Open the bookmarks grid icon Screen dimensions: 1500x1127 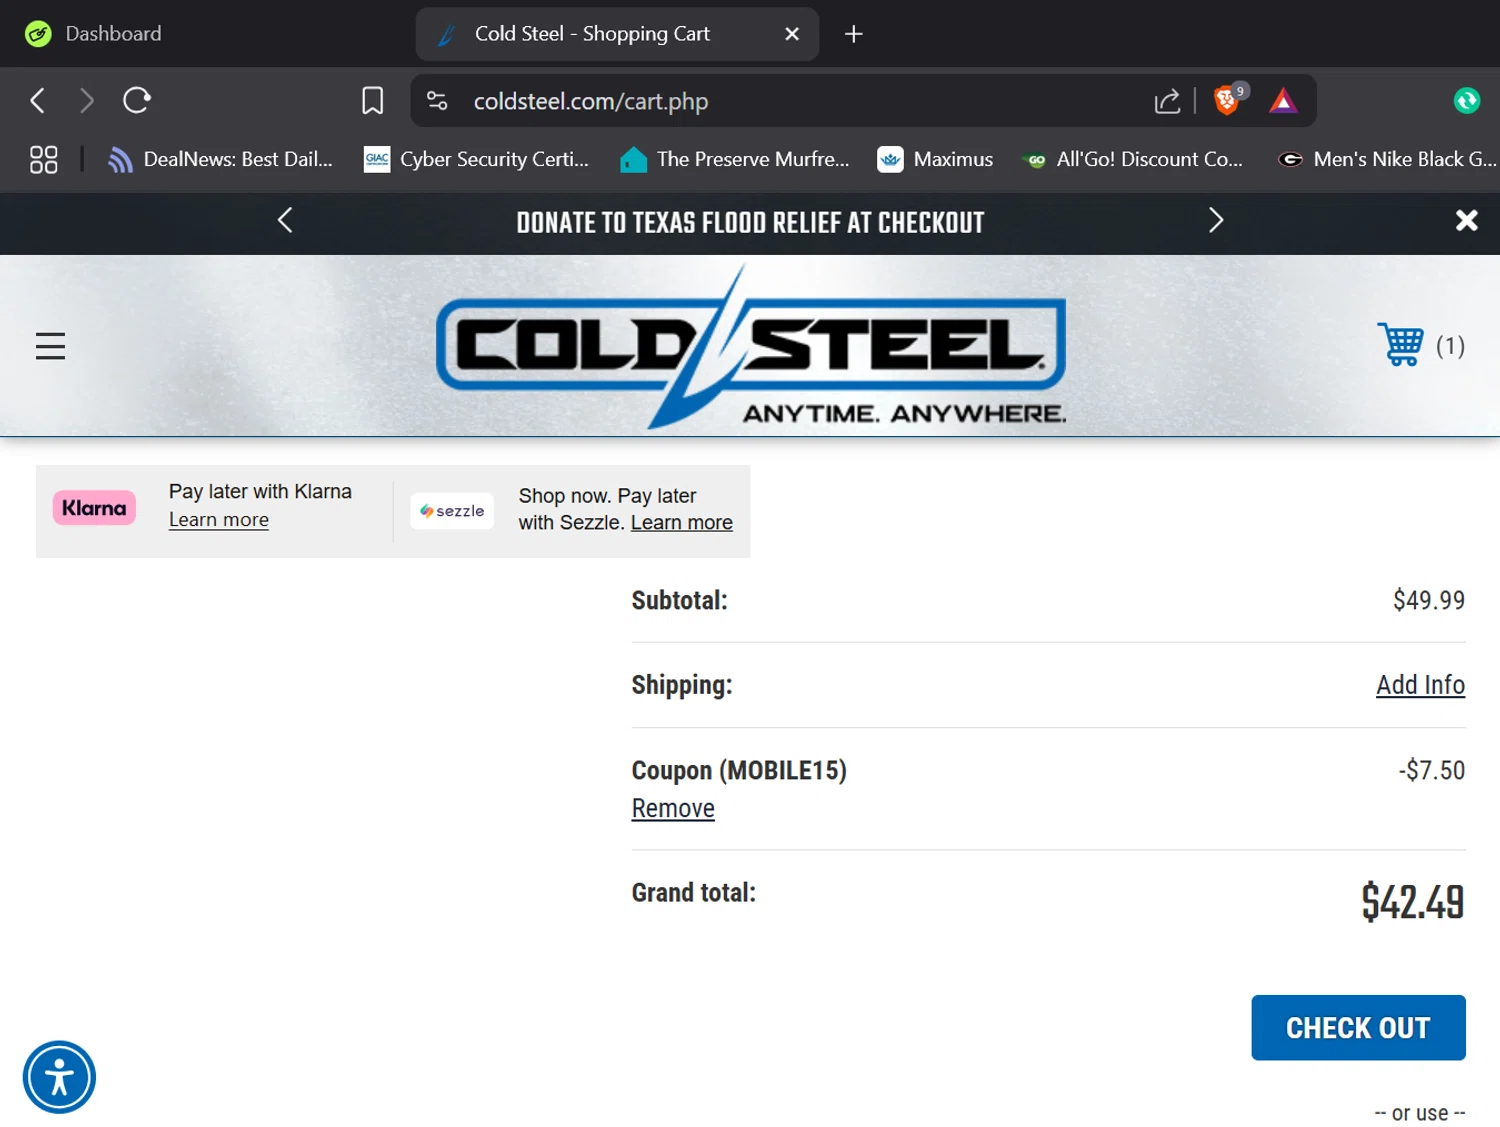pos(44,160)
